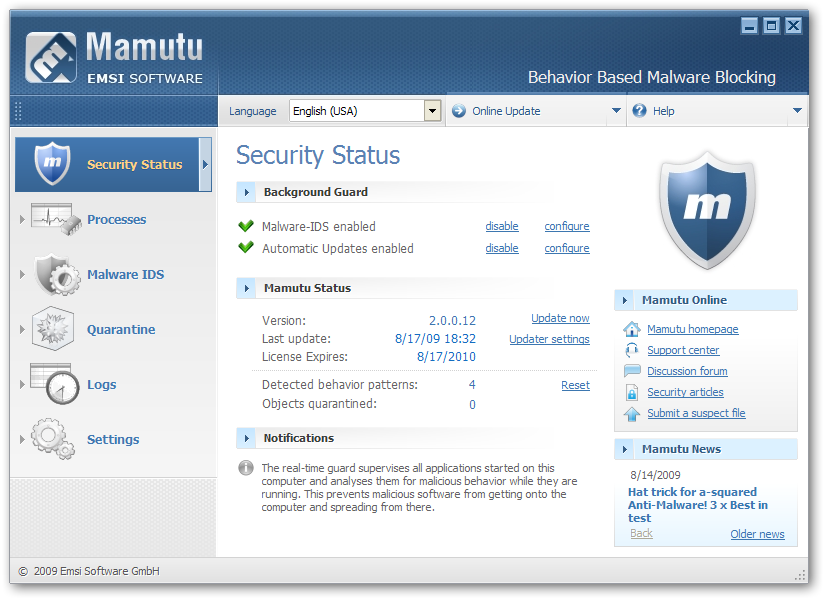The image size is (823, 598).
Task: Open the Help dropdown arrow
Action: click(x=797, y=111)
